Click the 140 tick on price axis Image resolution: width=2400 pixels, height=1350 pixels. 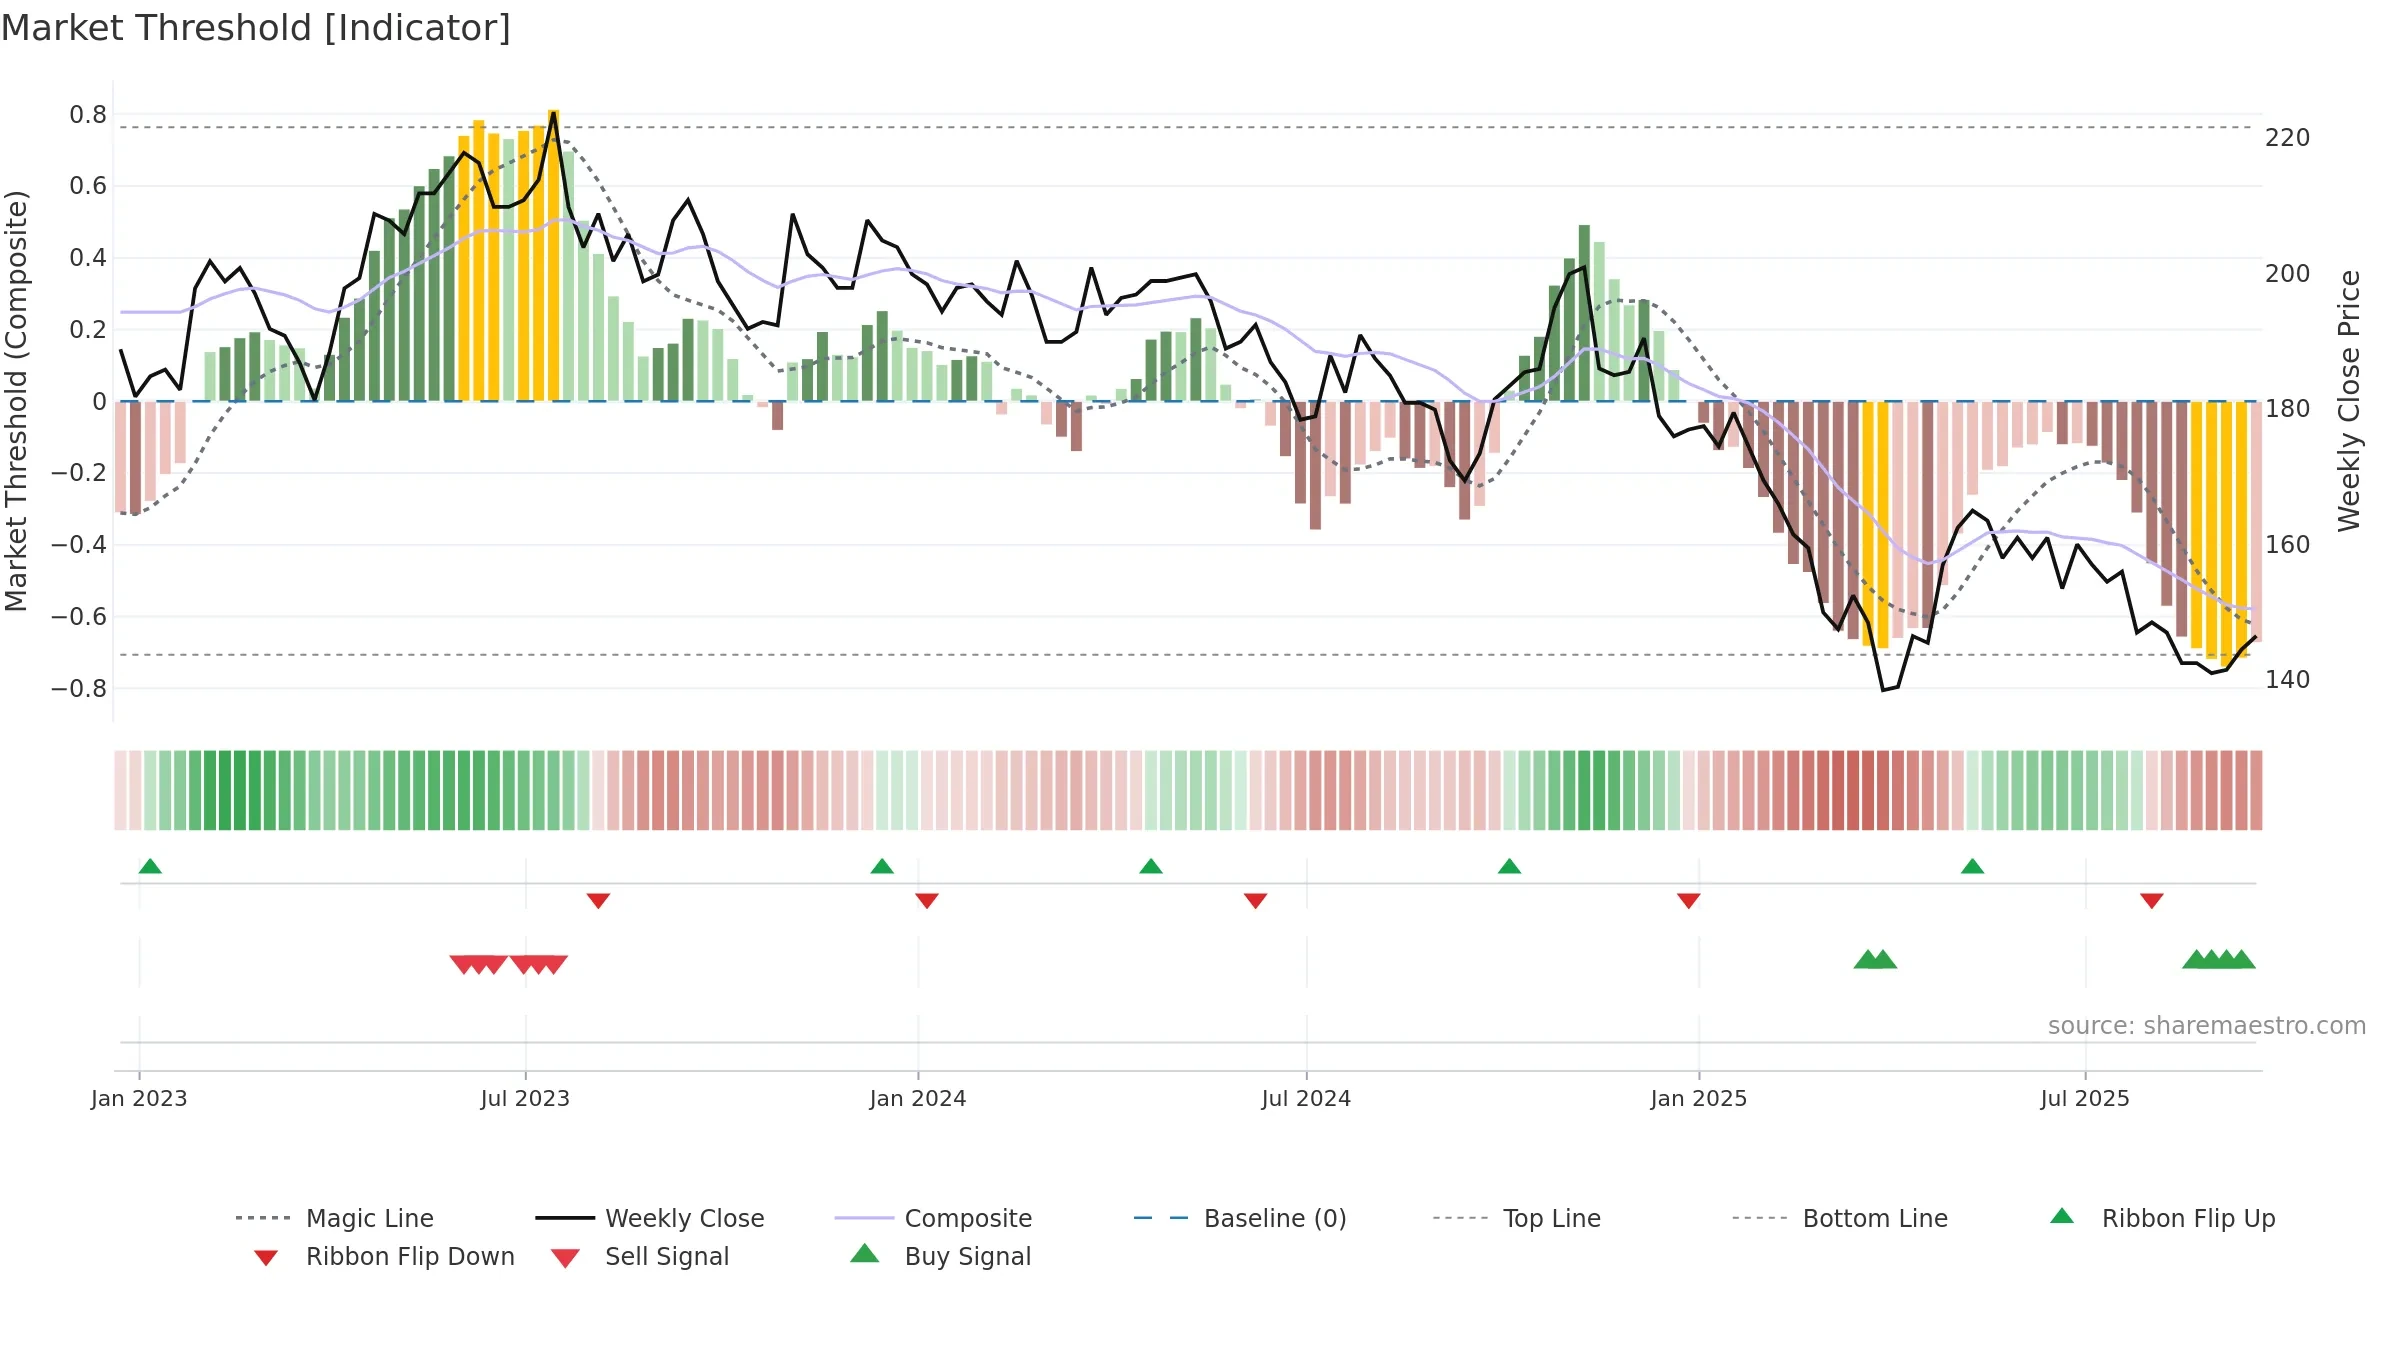(x=2288, y=680)
